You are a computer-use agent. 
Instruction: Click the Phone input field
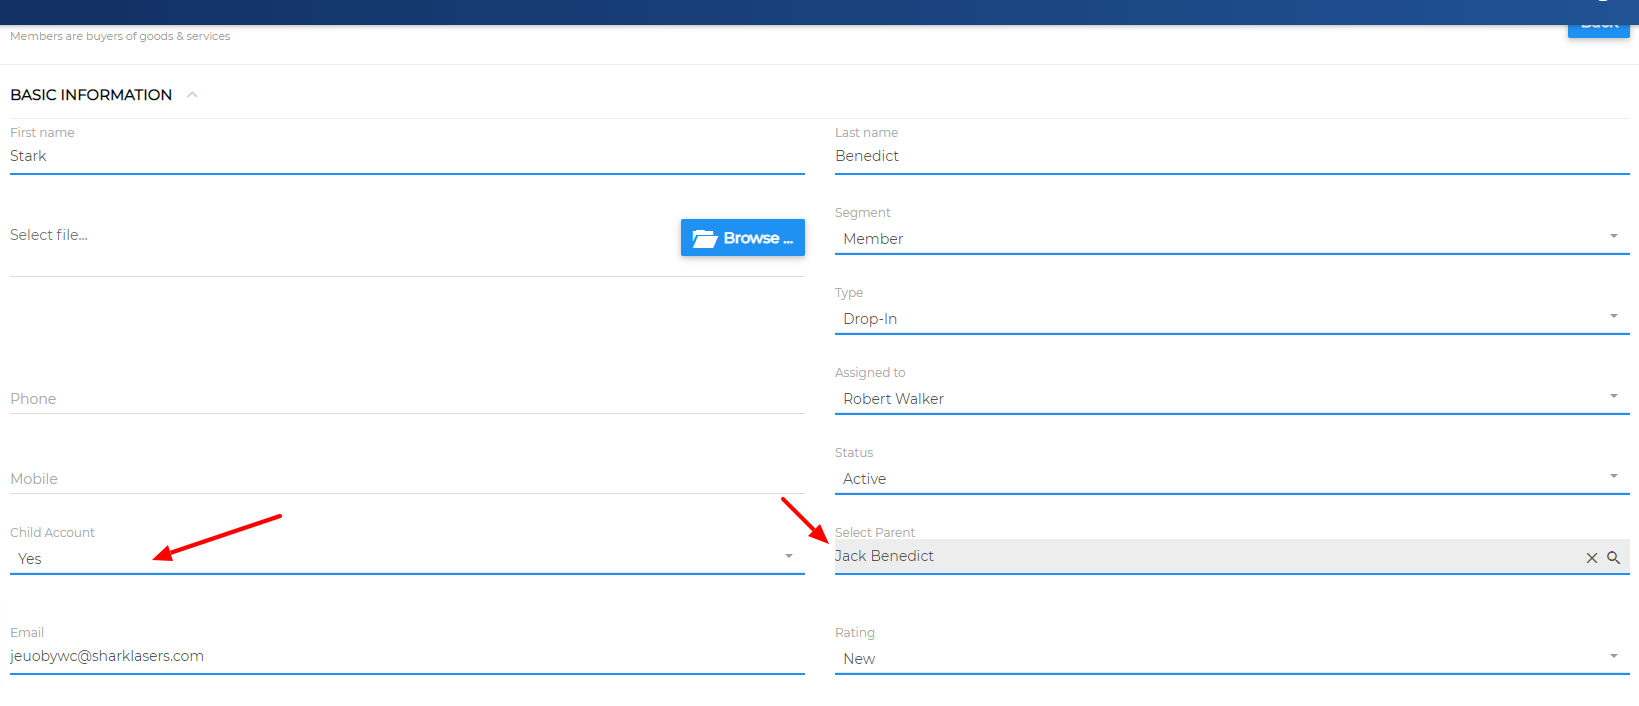pos(407,398)
